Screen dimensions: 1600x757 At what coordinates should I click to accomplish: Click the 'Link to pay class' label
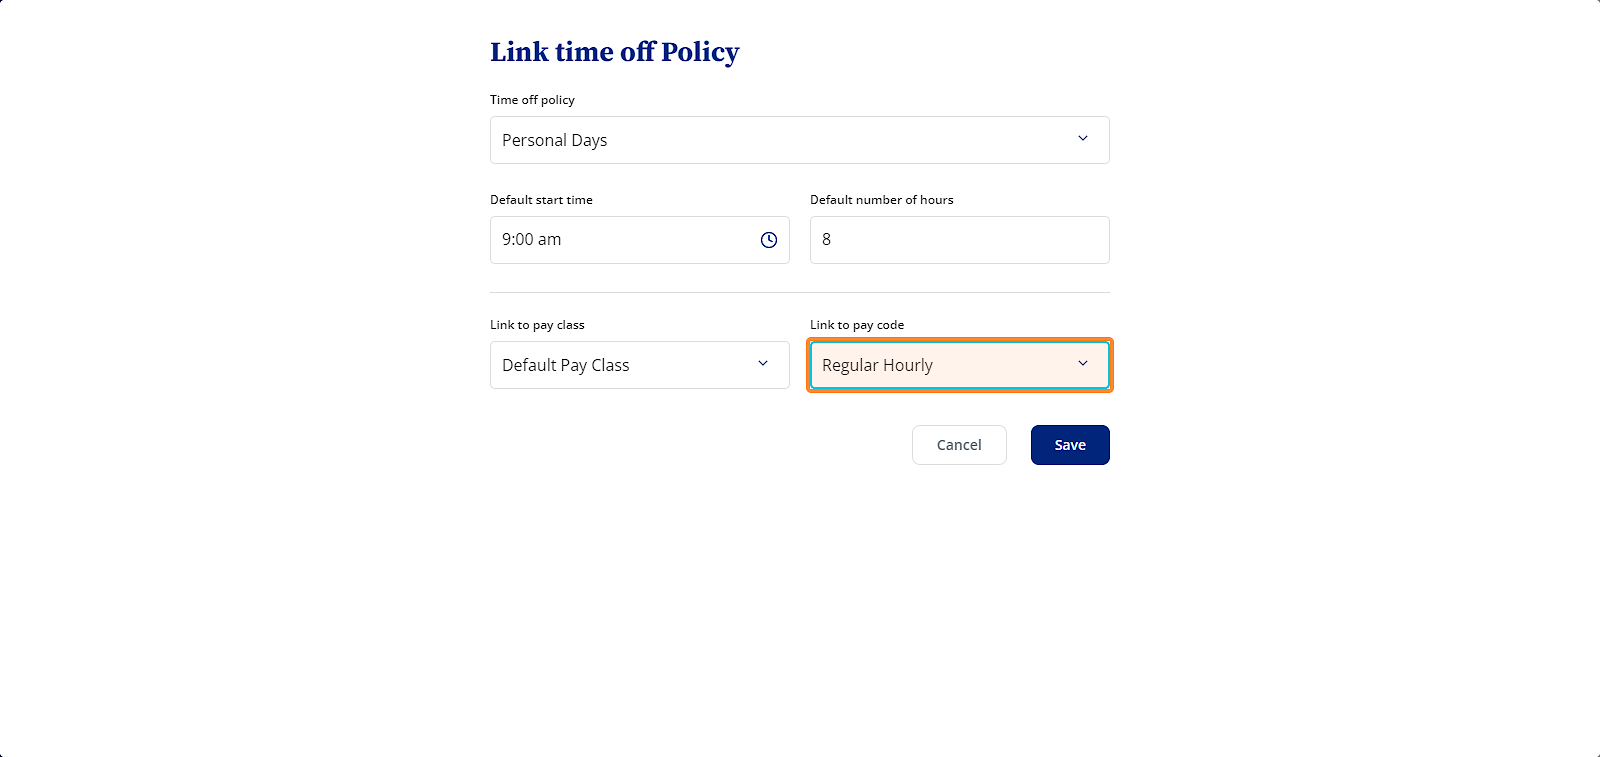coord(537,325)
